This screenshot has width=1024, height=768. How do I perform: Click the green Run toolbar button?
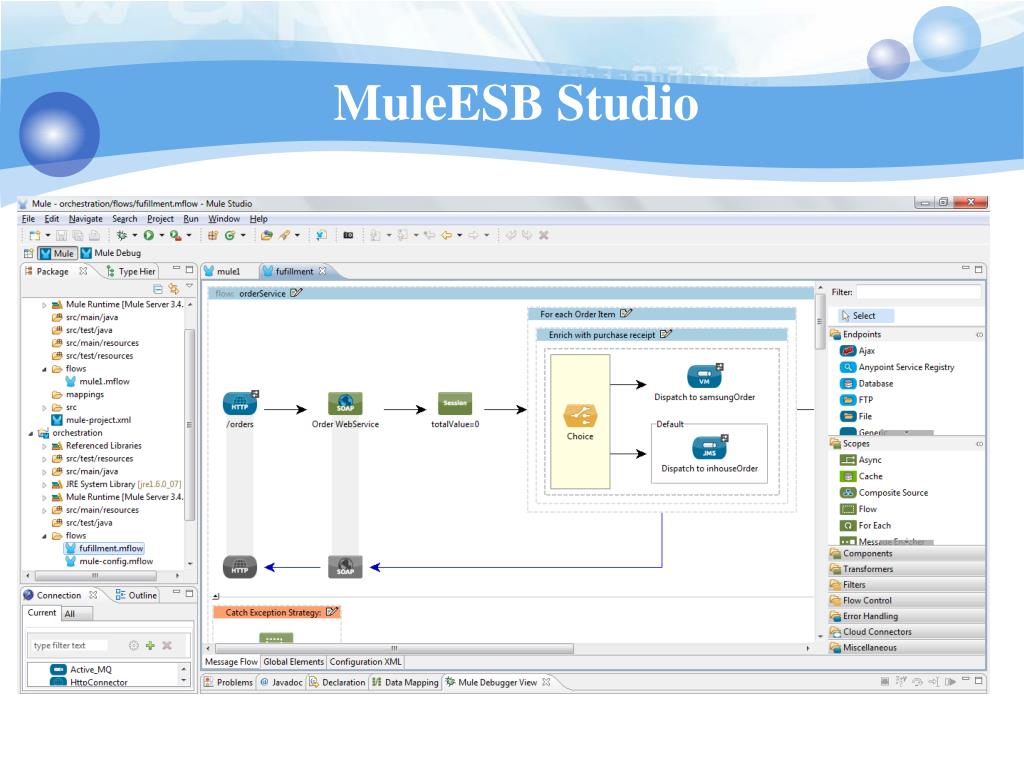149,235
